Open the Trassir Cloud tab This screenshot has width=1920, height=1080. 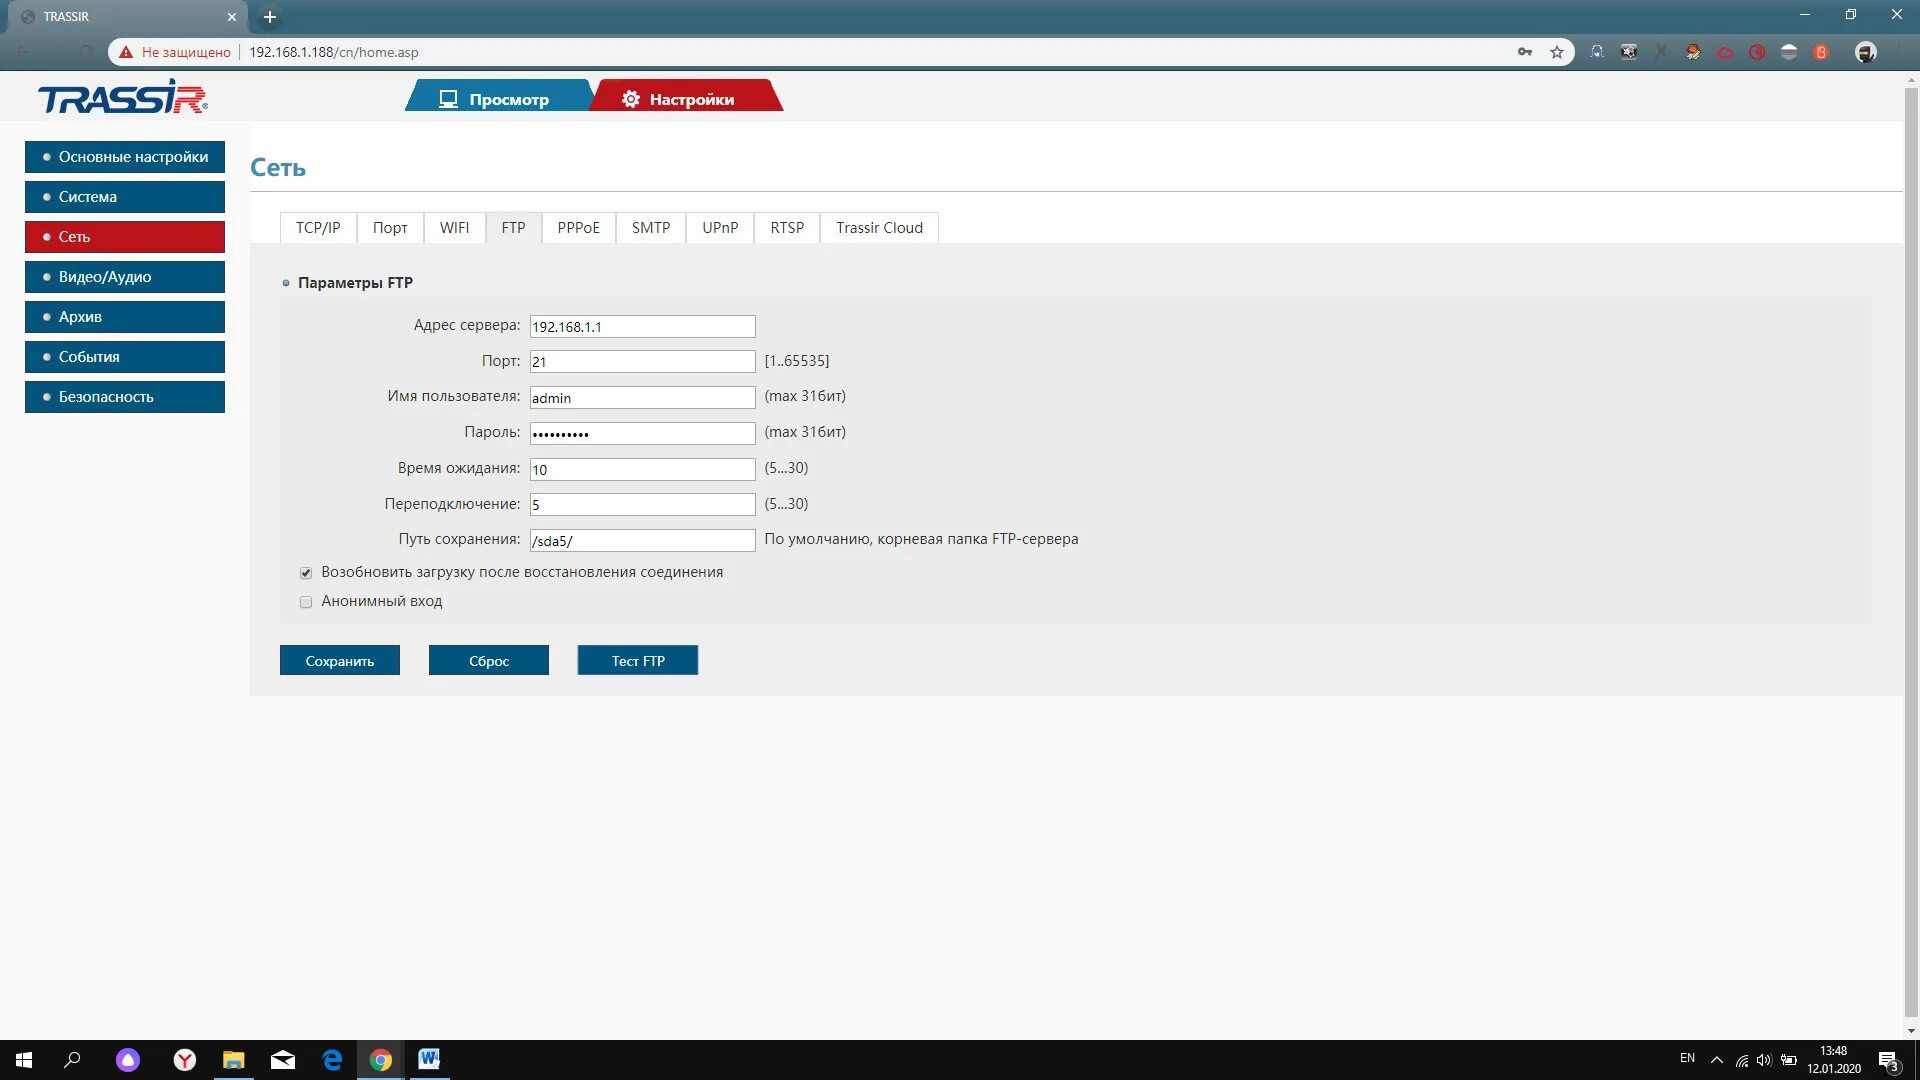(x=879, y=228)
